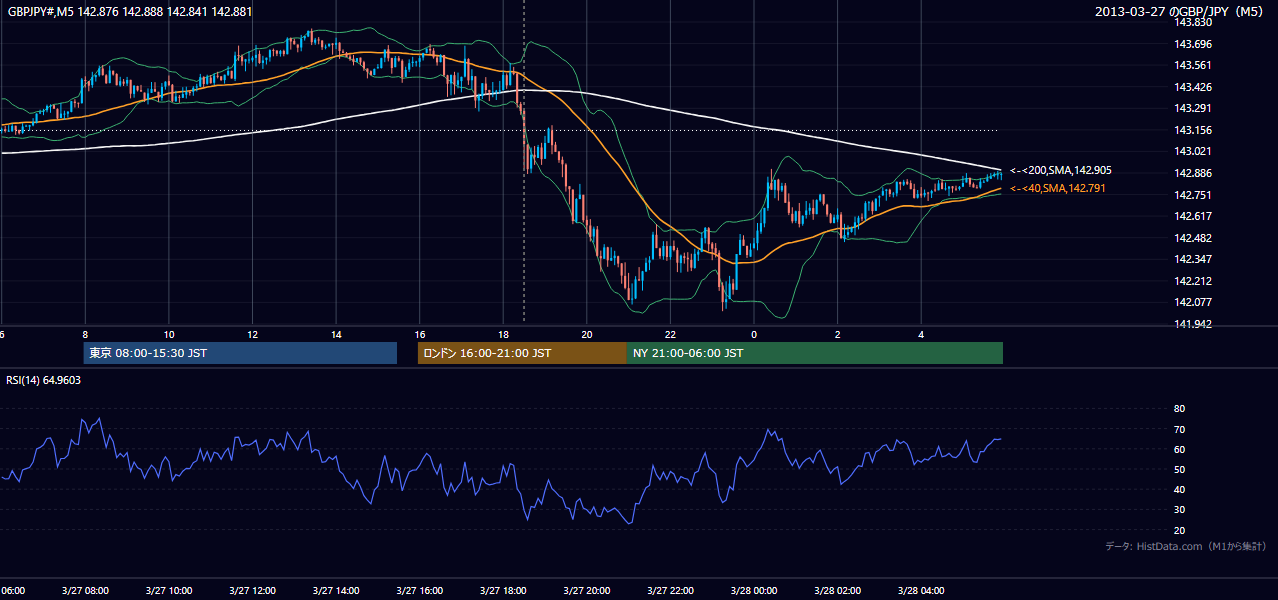Click the RSI 30 level label
This screenshot has height=600, width=1278.
click(1179, 510)
